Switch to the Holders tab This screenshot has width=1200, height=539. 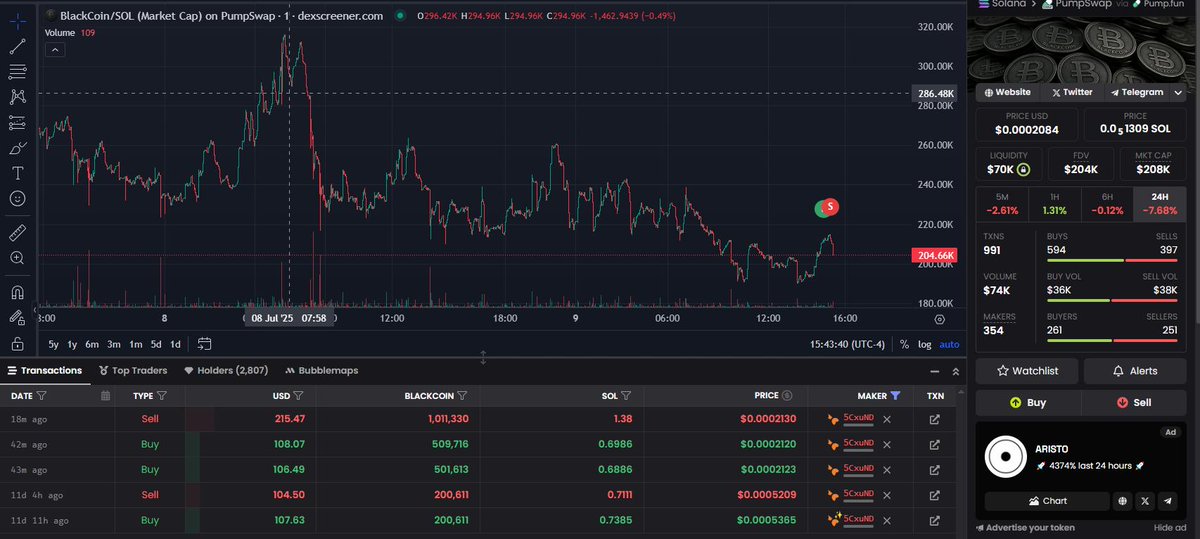(226, 371)
